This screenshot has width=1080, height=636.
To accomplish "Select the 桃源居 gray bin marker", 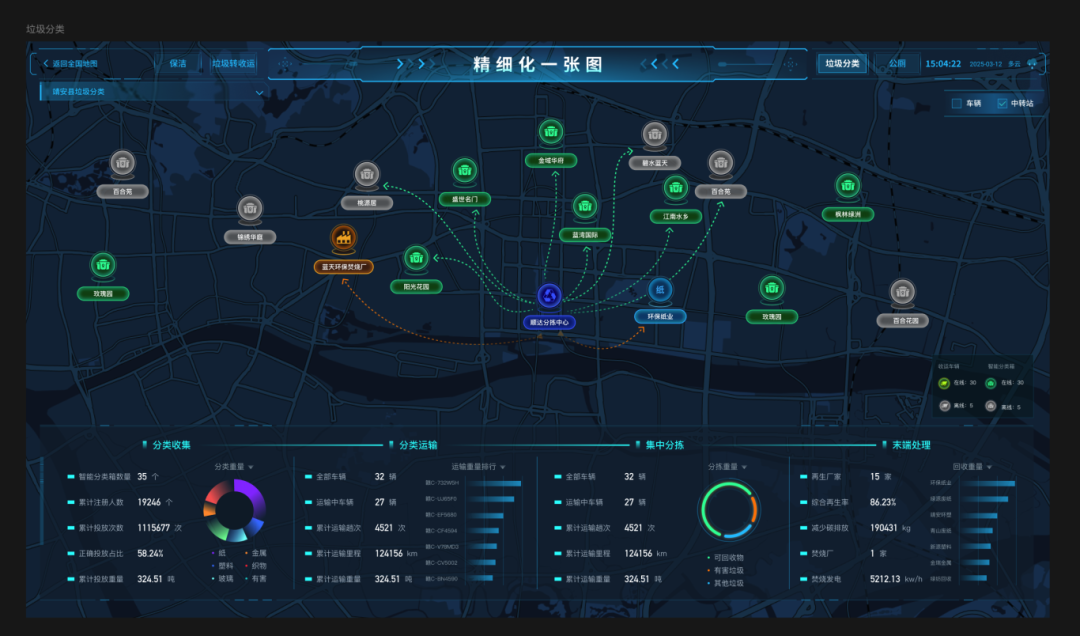I will 367,175.
